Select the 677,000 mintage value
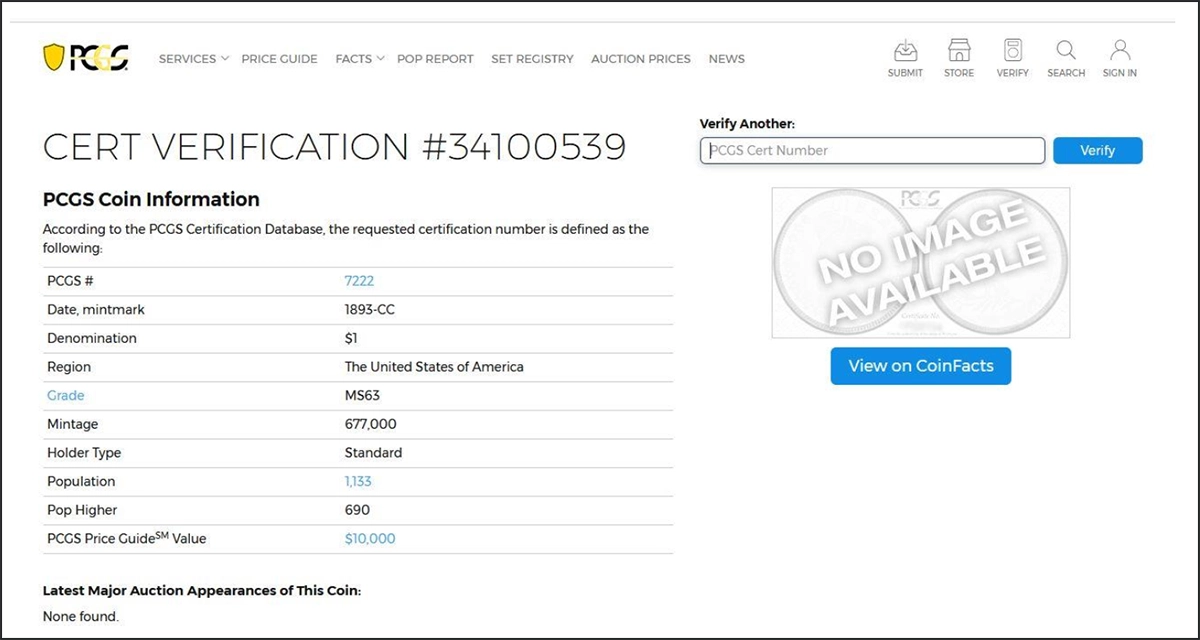This screenshot has height=640, width=1200. (x=371, y=424)
